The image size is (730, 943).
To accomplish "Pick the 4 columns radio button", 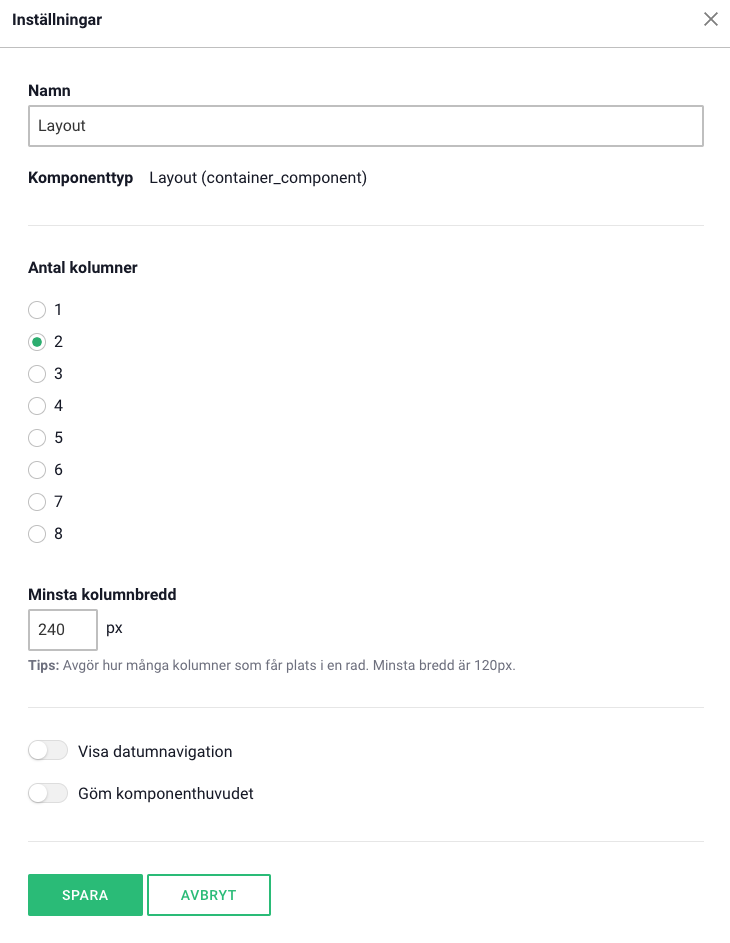I will 37,406.
